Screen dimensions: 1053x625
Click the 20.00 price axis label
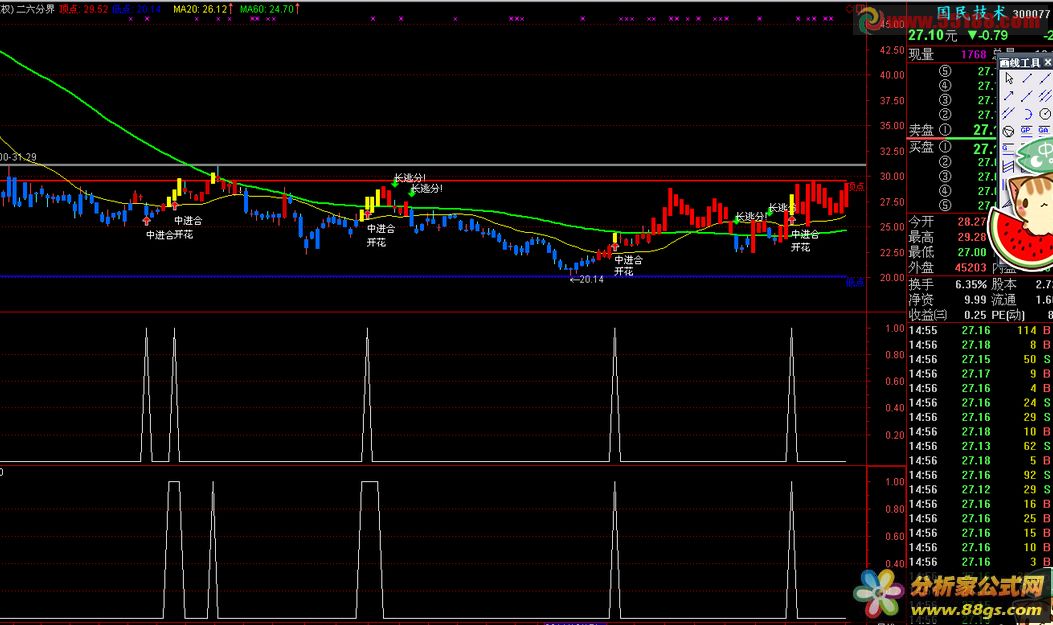click(x=892, y=277)
